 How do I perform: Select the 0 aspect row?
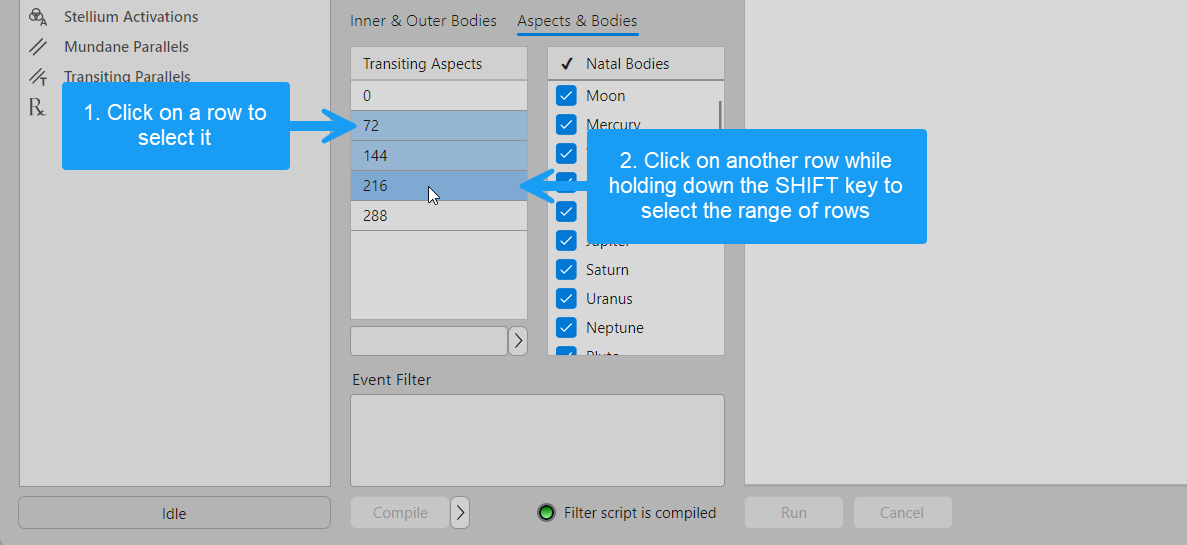pyautogui.click(x=439, y=96)
